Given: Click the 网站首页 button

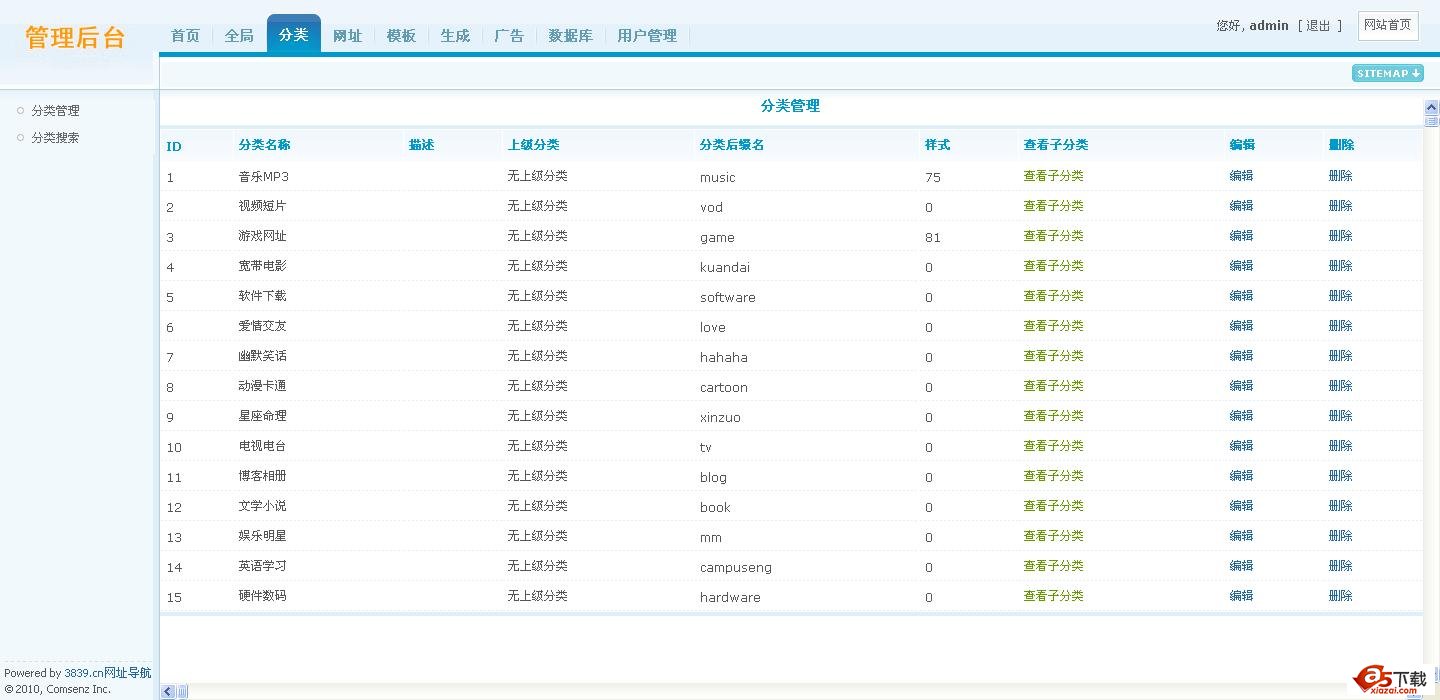Looking at the screenshot, I should pos(1387,25).
